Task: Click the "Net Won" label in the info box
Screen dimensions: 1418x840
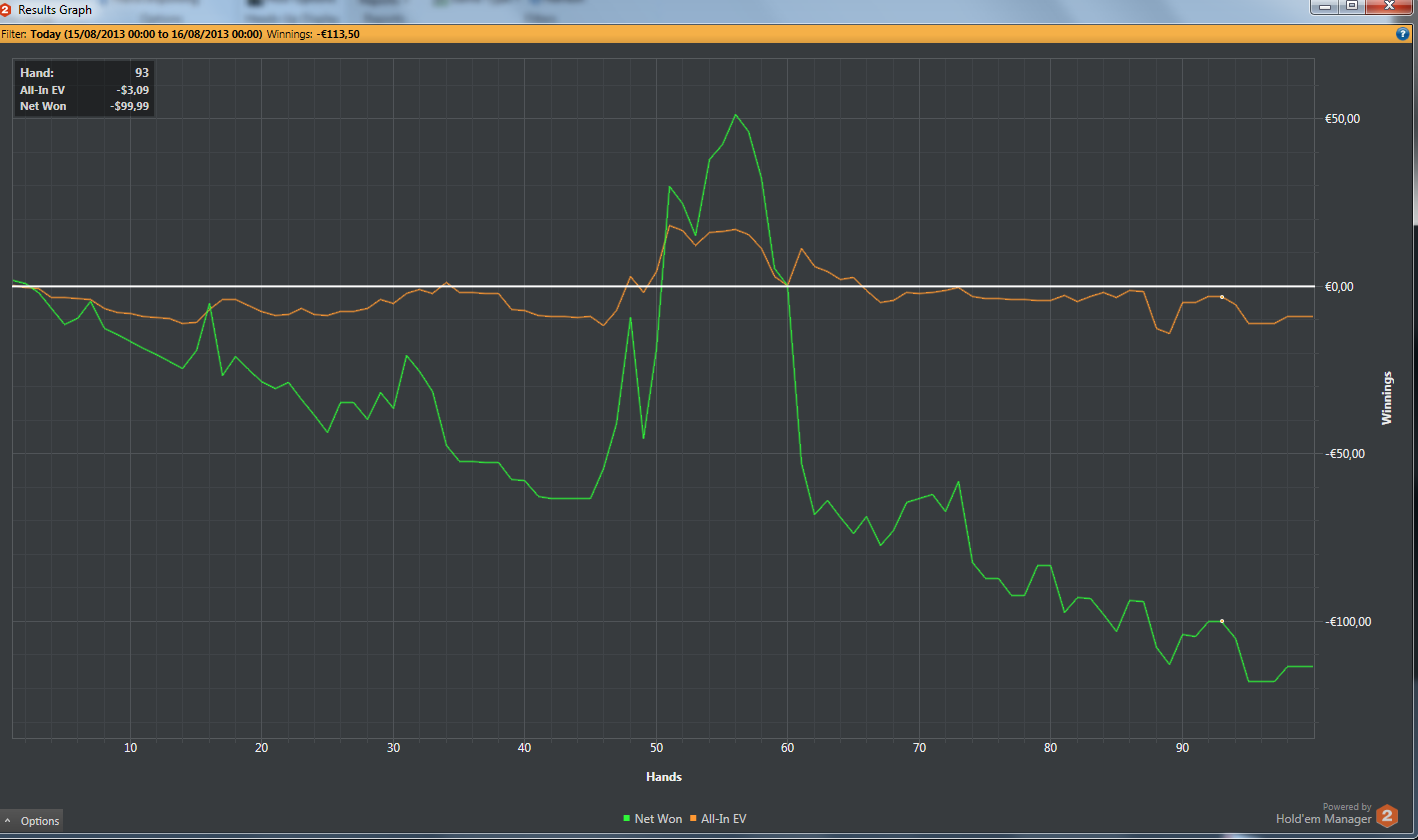Action: [x=43, y=106]
